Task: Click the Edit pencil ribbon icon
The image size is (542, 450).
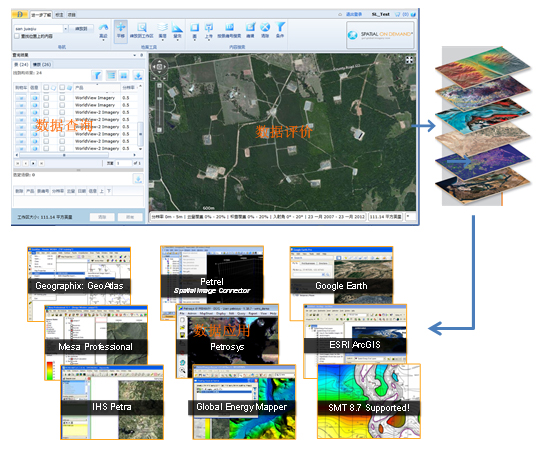Action: click(250, 27)
